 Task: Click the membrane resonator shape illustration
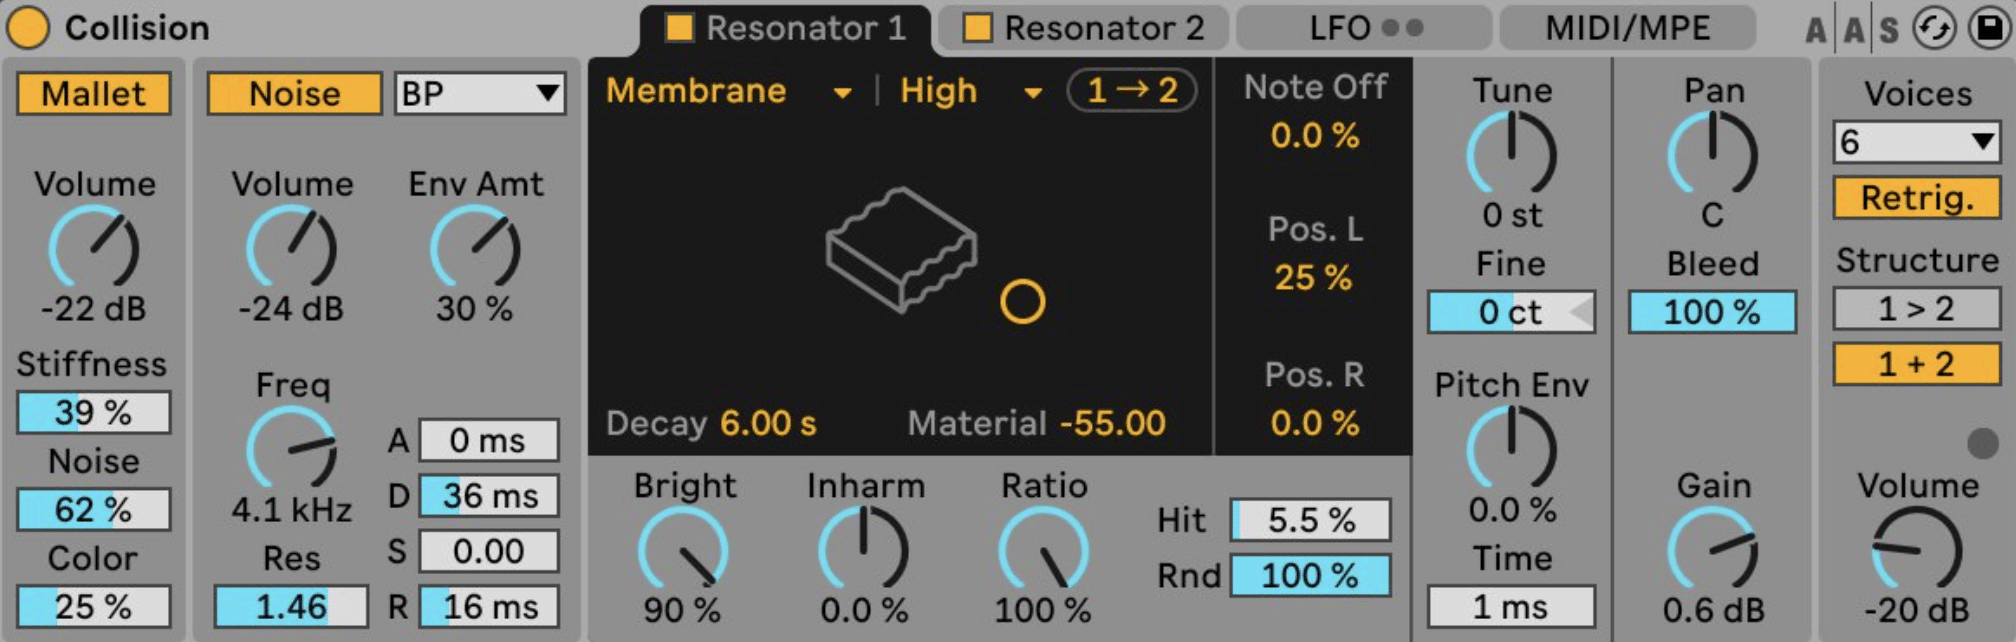pyautogui.click(x=901, y=250)
